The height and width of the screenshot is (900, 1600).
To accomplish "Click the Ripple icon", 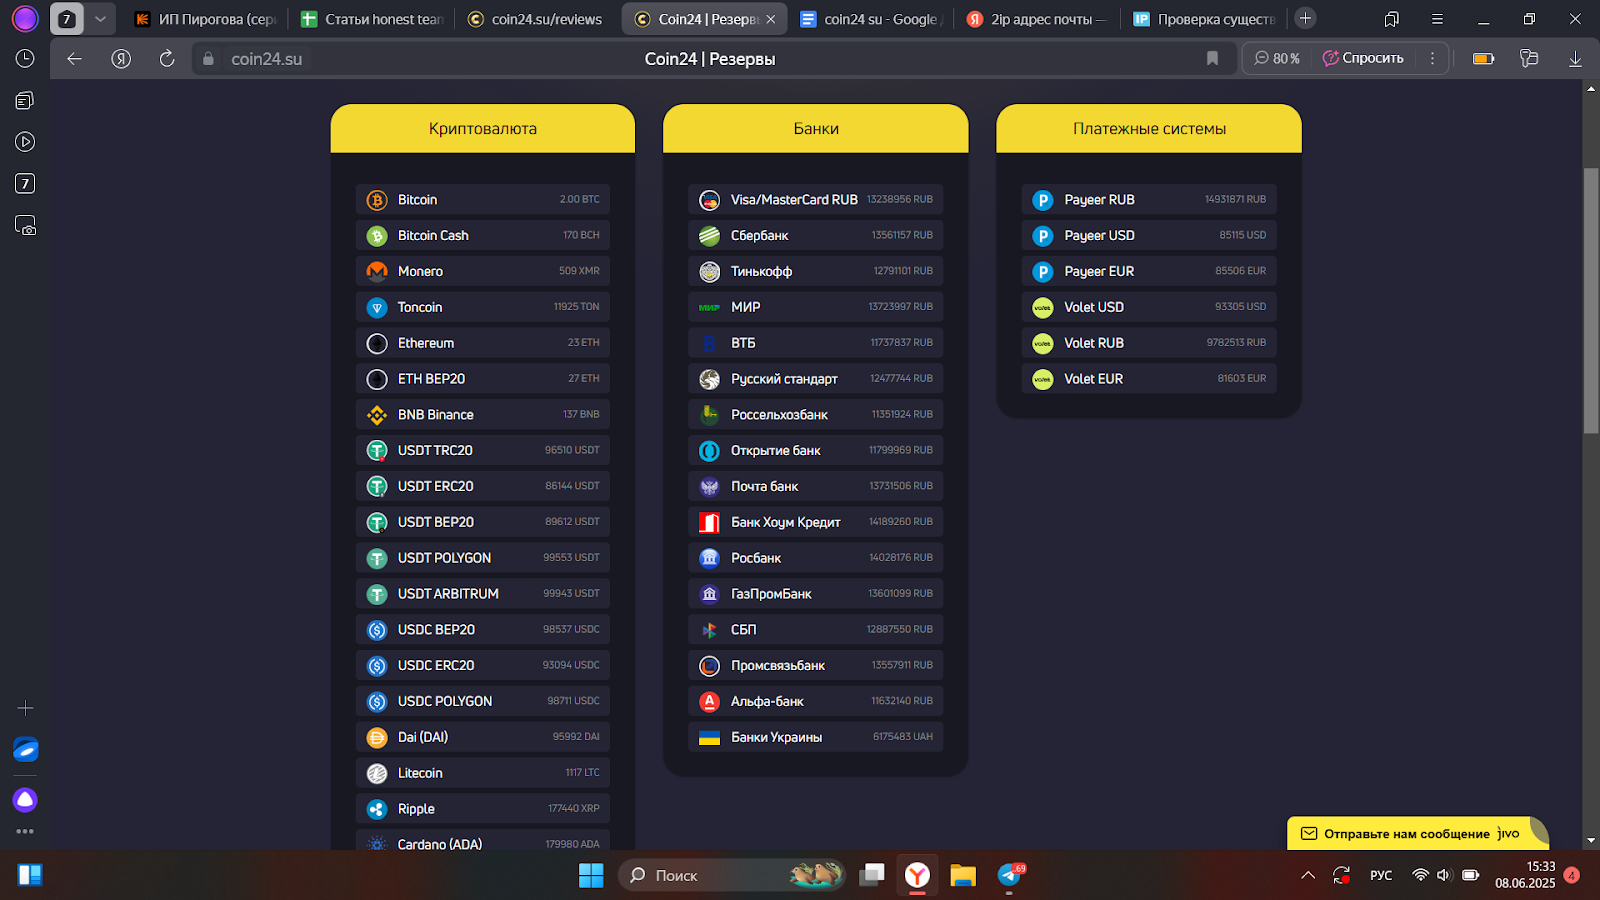I will (377, 809).
